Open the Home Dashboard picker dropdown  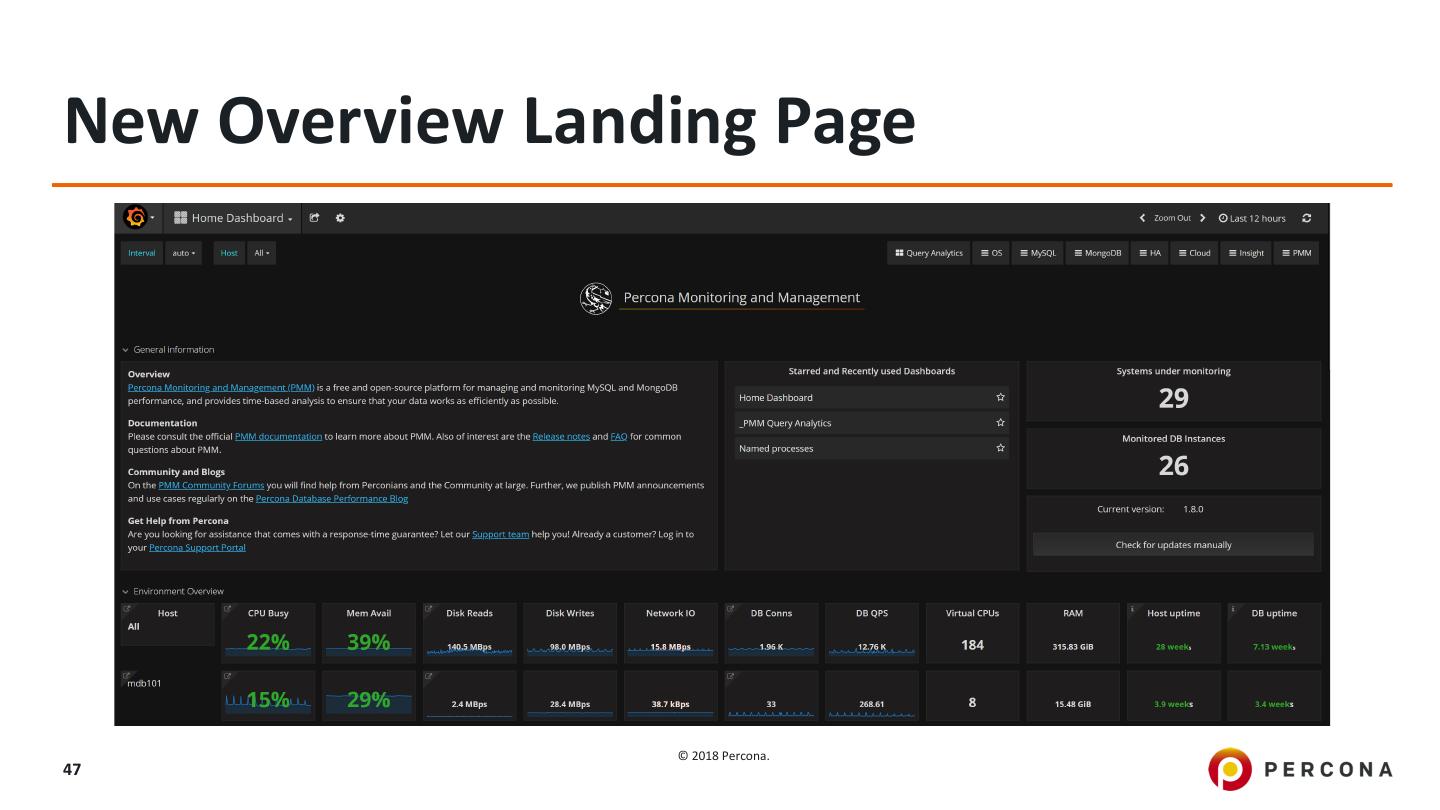click(x=233, y=218)
